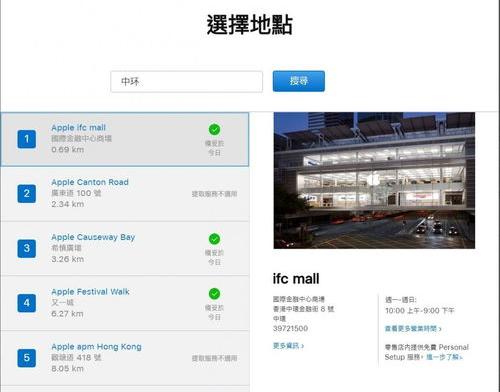The width and height of the screenshot is (500, 392).
Task: Choose Apple Festival Walk store
Action: pos(125,303)
